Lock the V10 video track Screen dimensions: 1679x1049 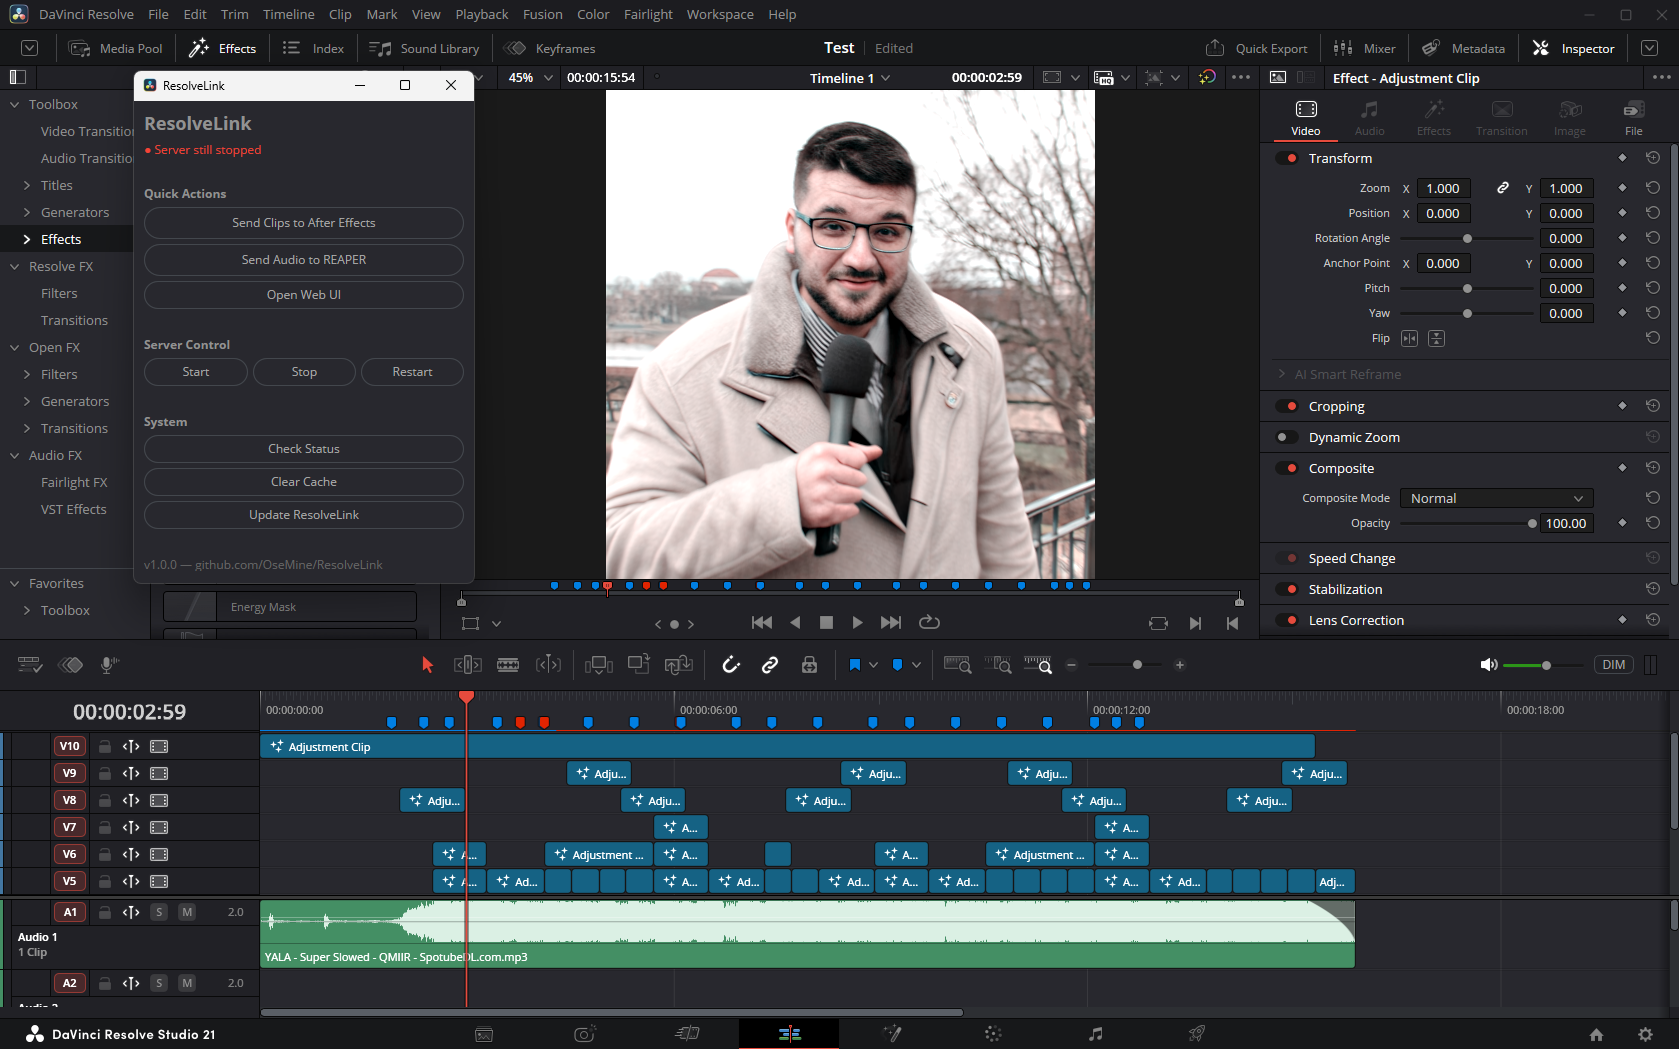[x=104, y=746]
